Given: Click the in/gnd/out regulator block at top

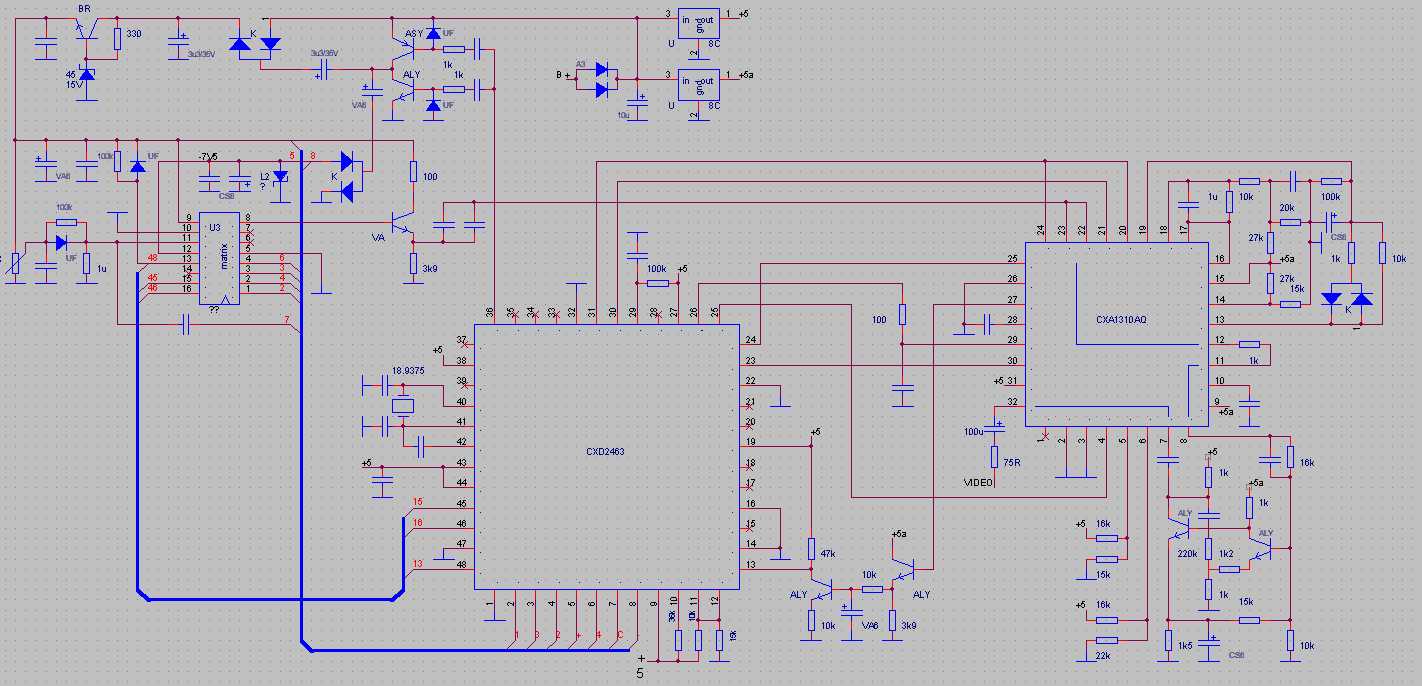Looking at the screenshot, I should tap(699, 22).
